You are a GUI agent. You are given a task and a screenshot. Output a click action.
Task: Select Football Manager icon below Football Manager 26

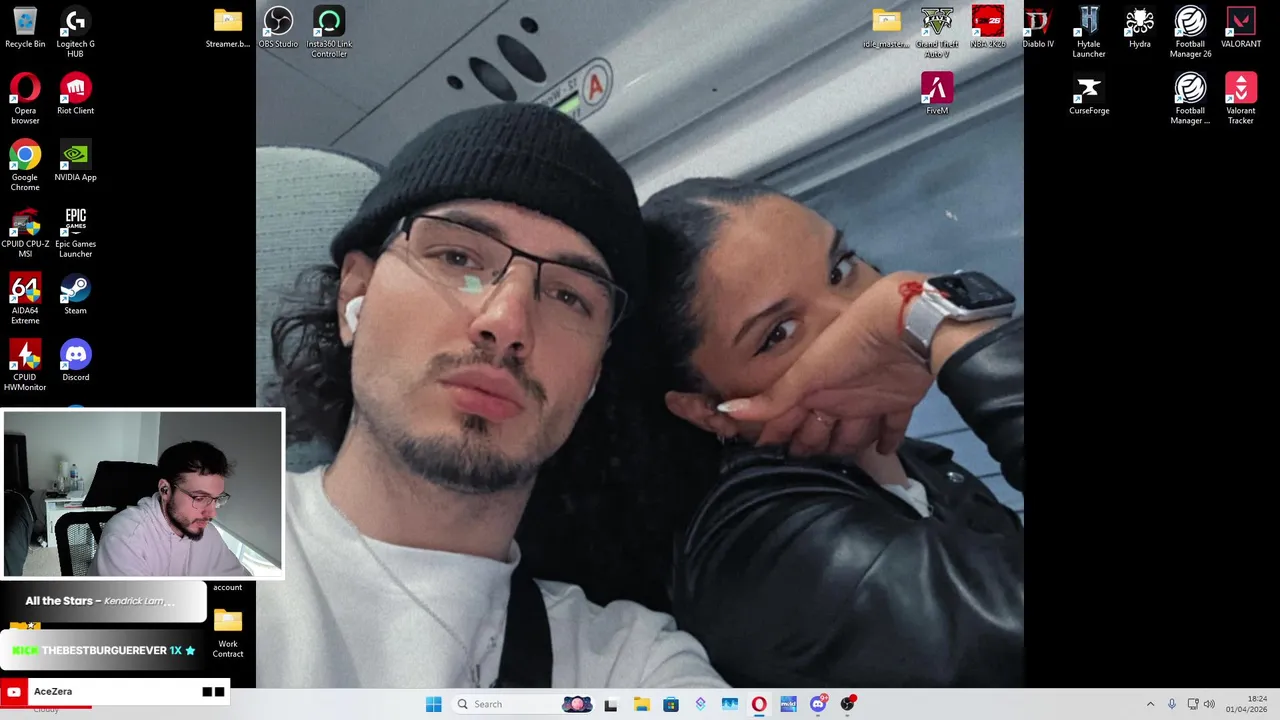pos(1190,99)
